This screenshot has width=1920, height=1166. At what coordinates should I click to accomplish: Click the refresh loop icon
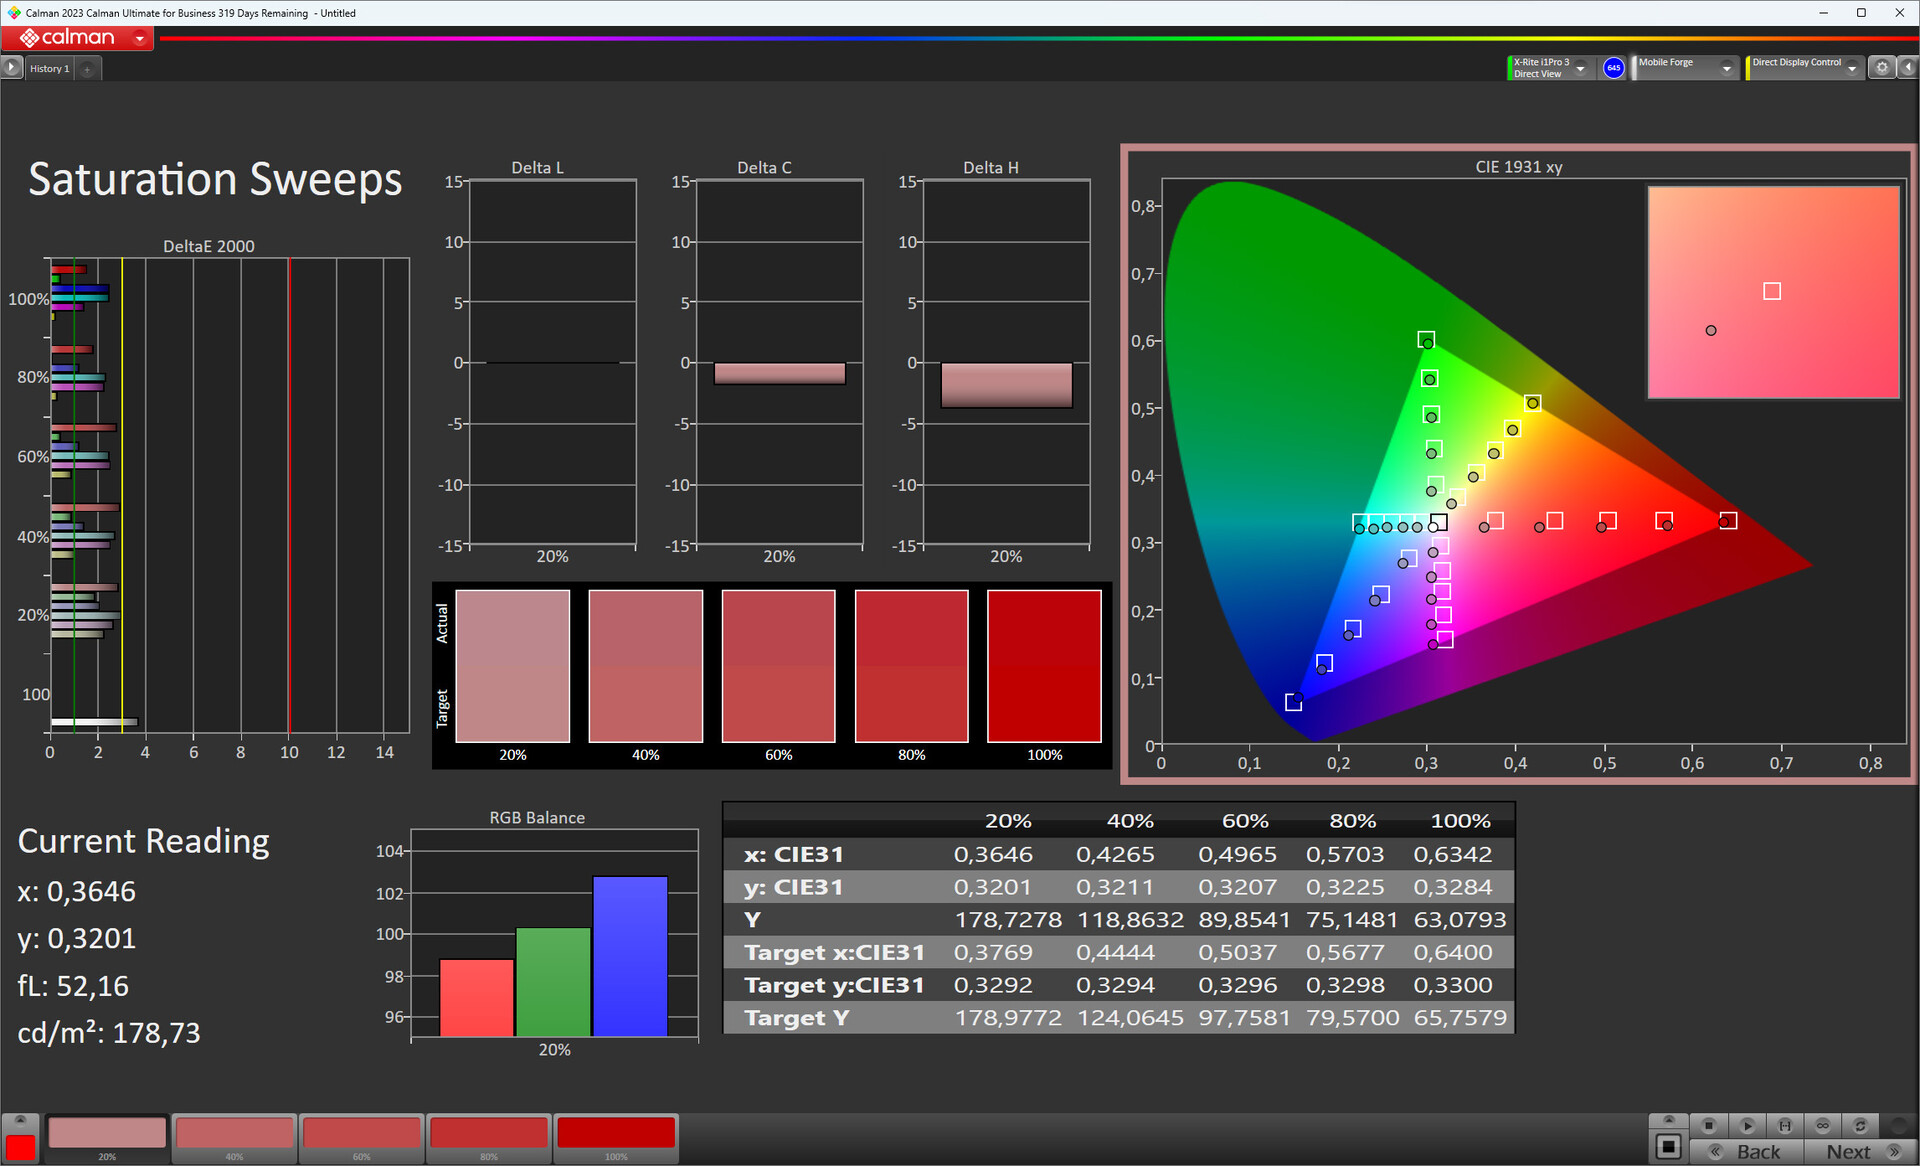(1861, 1125)
